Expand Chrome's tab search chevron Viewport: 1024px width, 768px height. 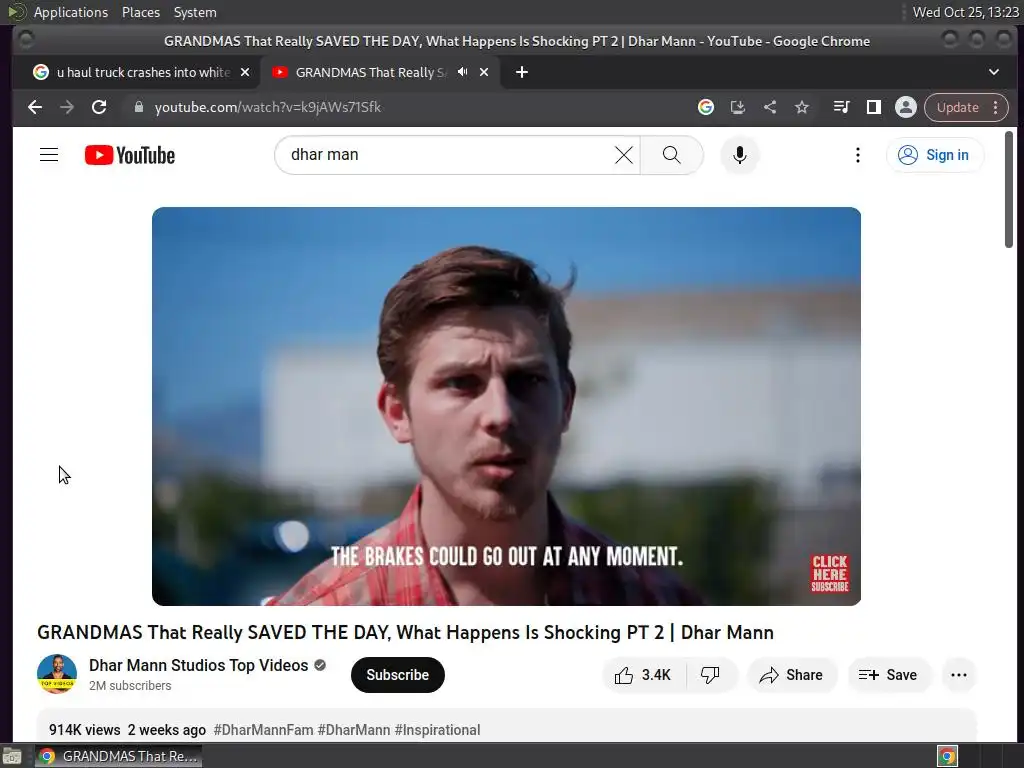(x=993, y=72)
